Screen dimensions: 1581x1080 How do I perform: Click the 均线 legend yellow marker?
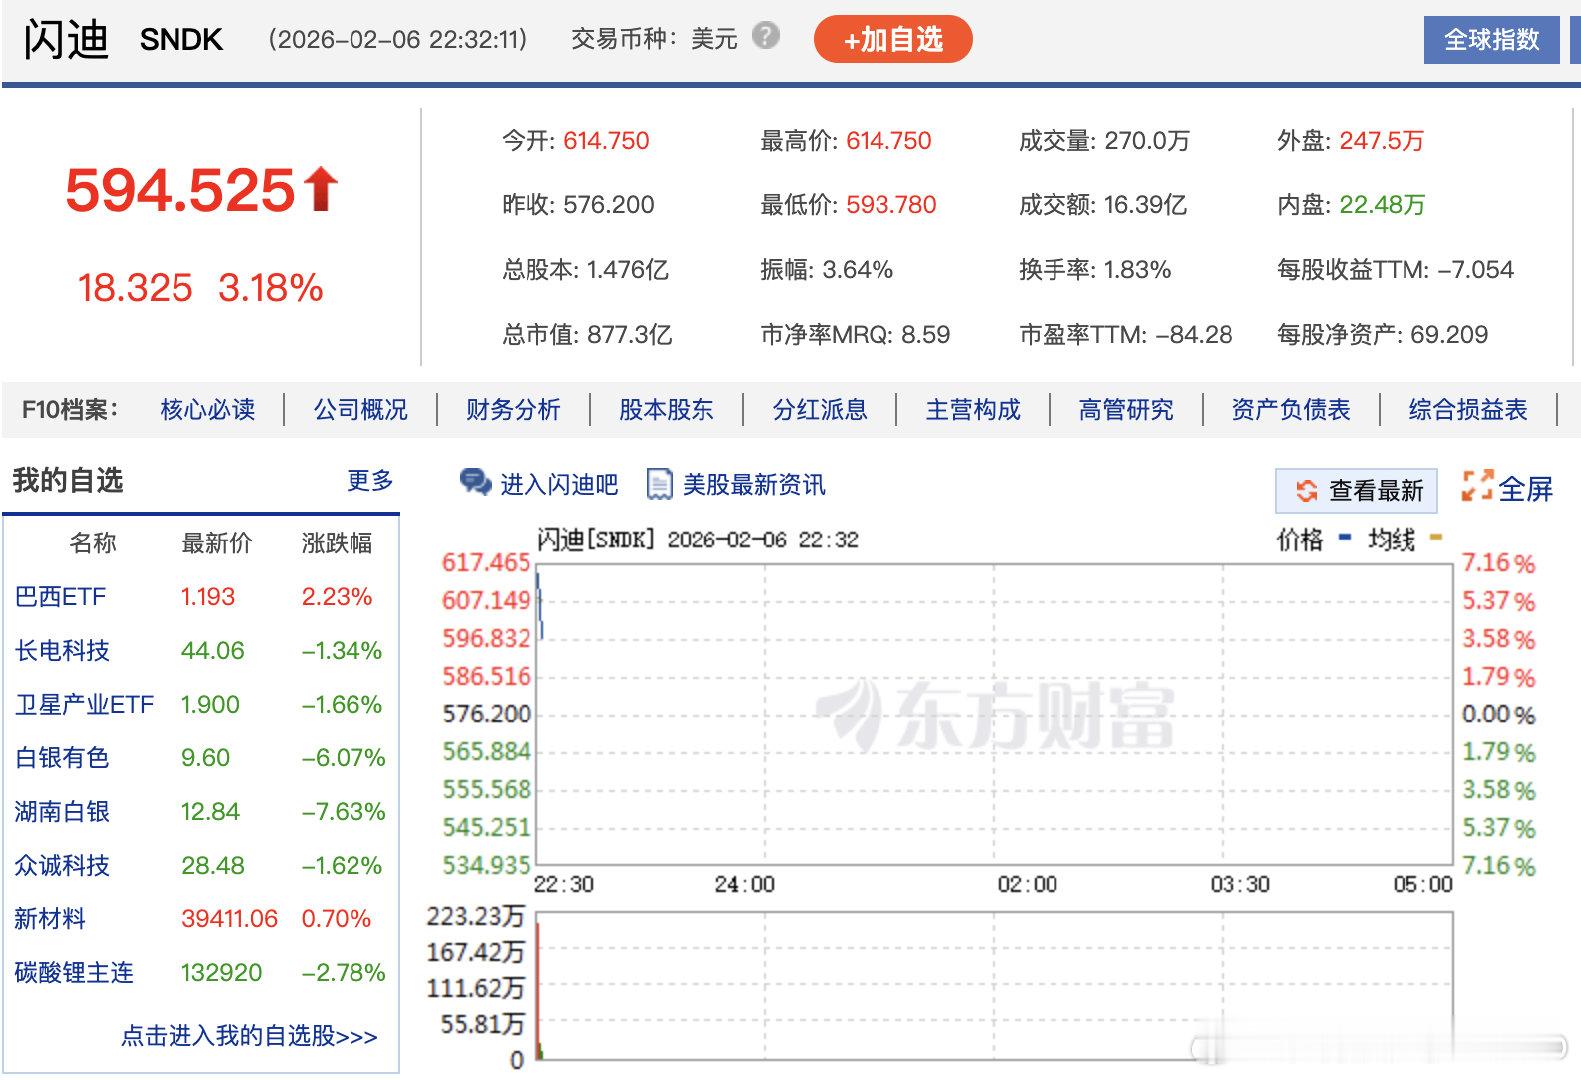(1436, 539)
